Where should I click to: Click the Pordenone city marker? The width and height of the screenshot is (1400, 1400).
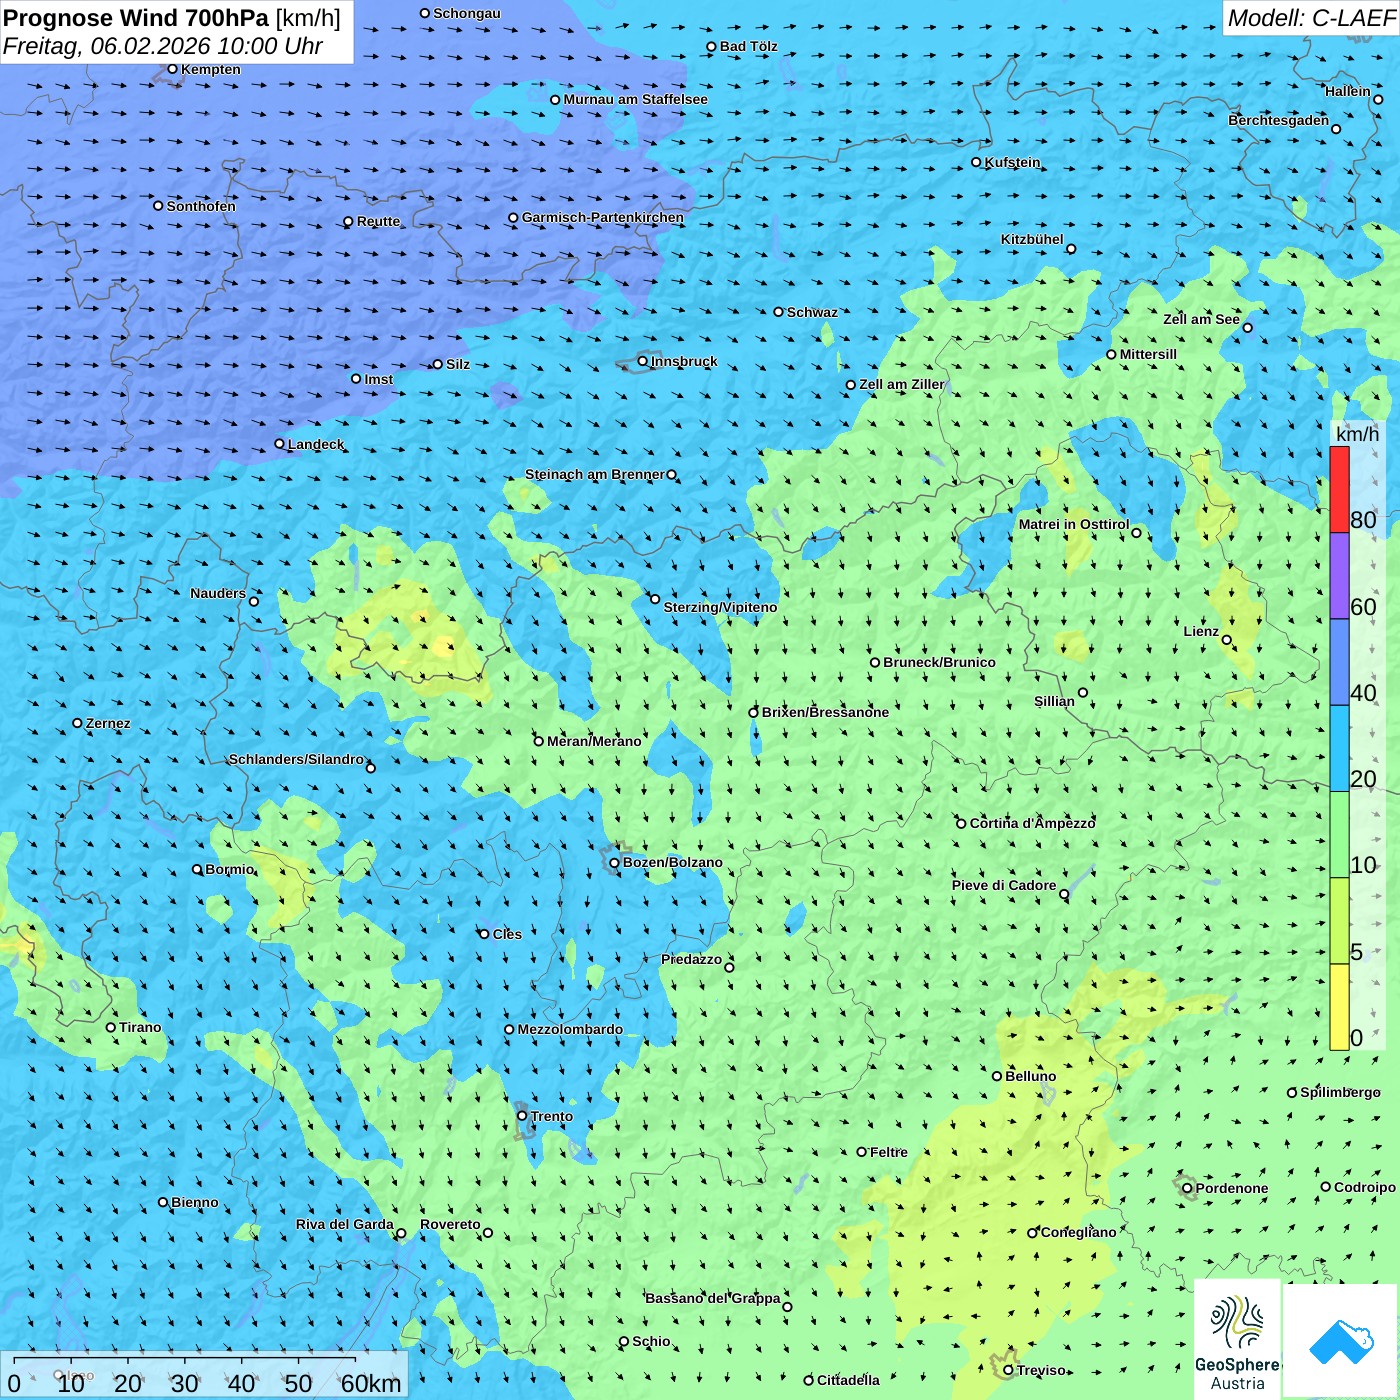tap(1187, 1188)
